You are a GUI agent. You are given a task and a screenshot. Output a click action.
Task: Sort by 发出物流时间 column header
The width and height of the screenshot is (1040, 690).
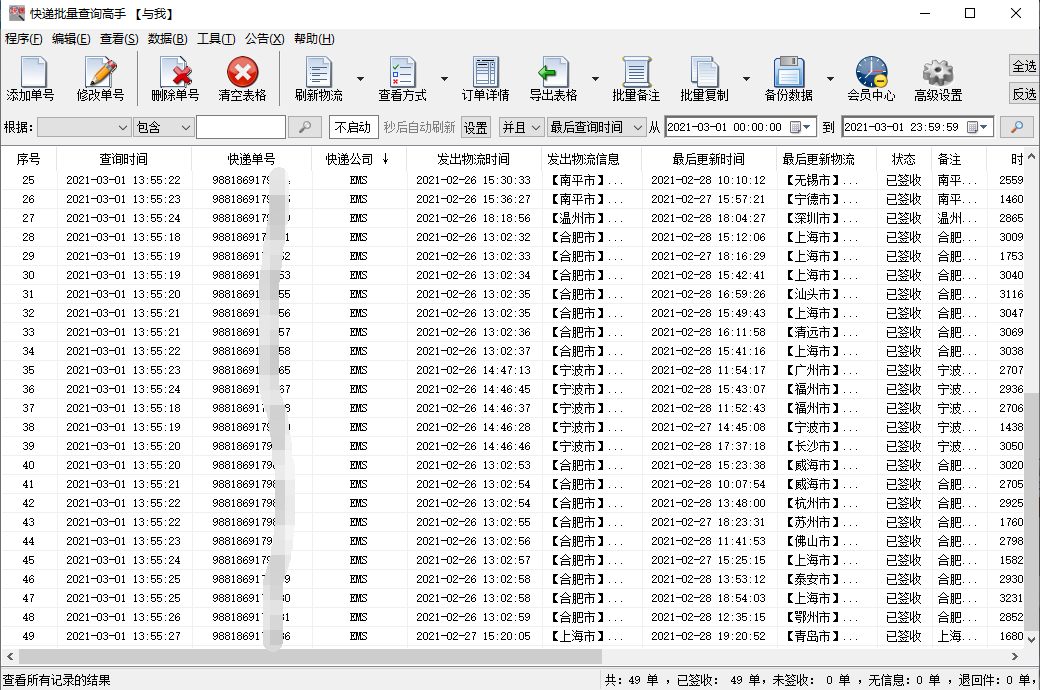(x=474, y=159)
